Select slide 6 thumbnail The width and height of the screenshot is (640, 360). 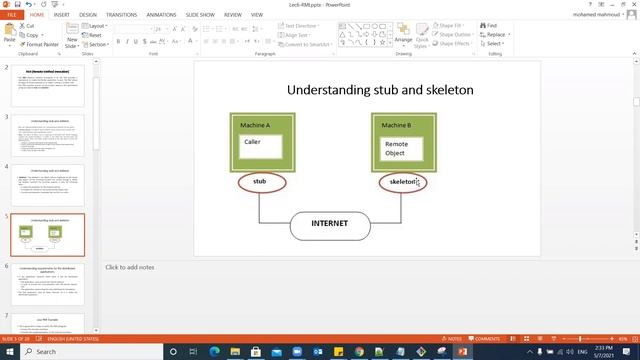pos(48,284)
